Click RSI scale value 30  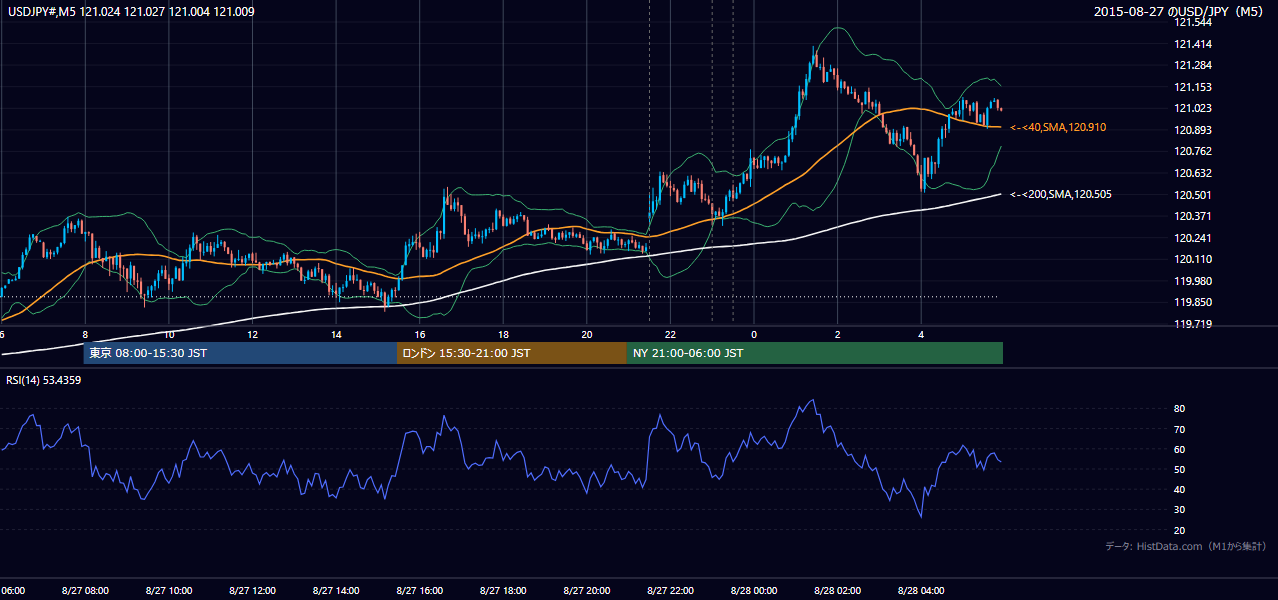pyautogui.click(x=1179, y=511)
